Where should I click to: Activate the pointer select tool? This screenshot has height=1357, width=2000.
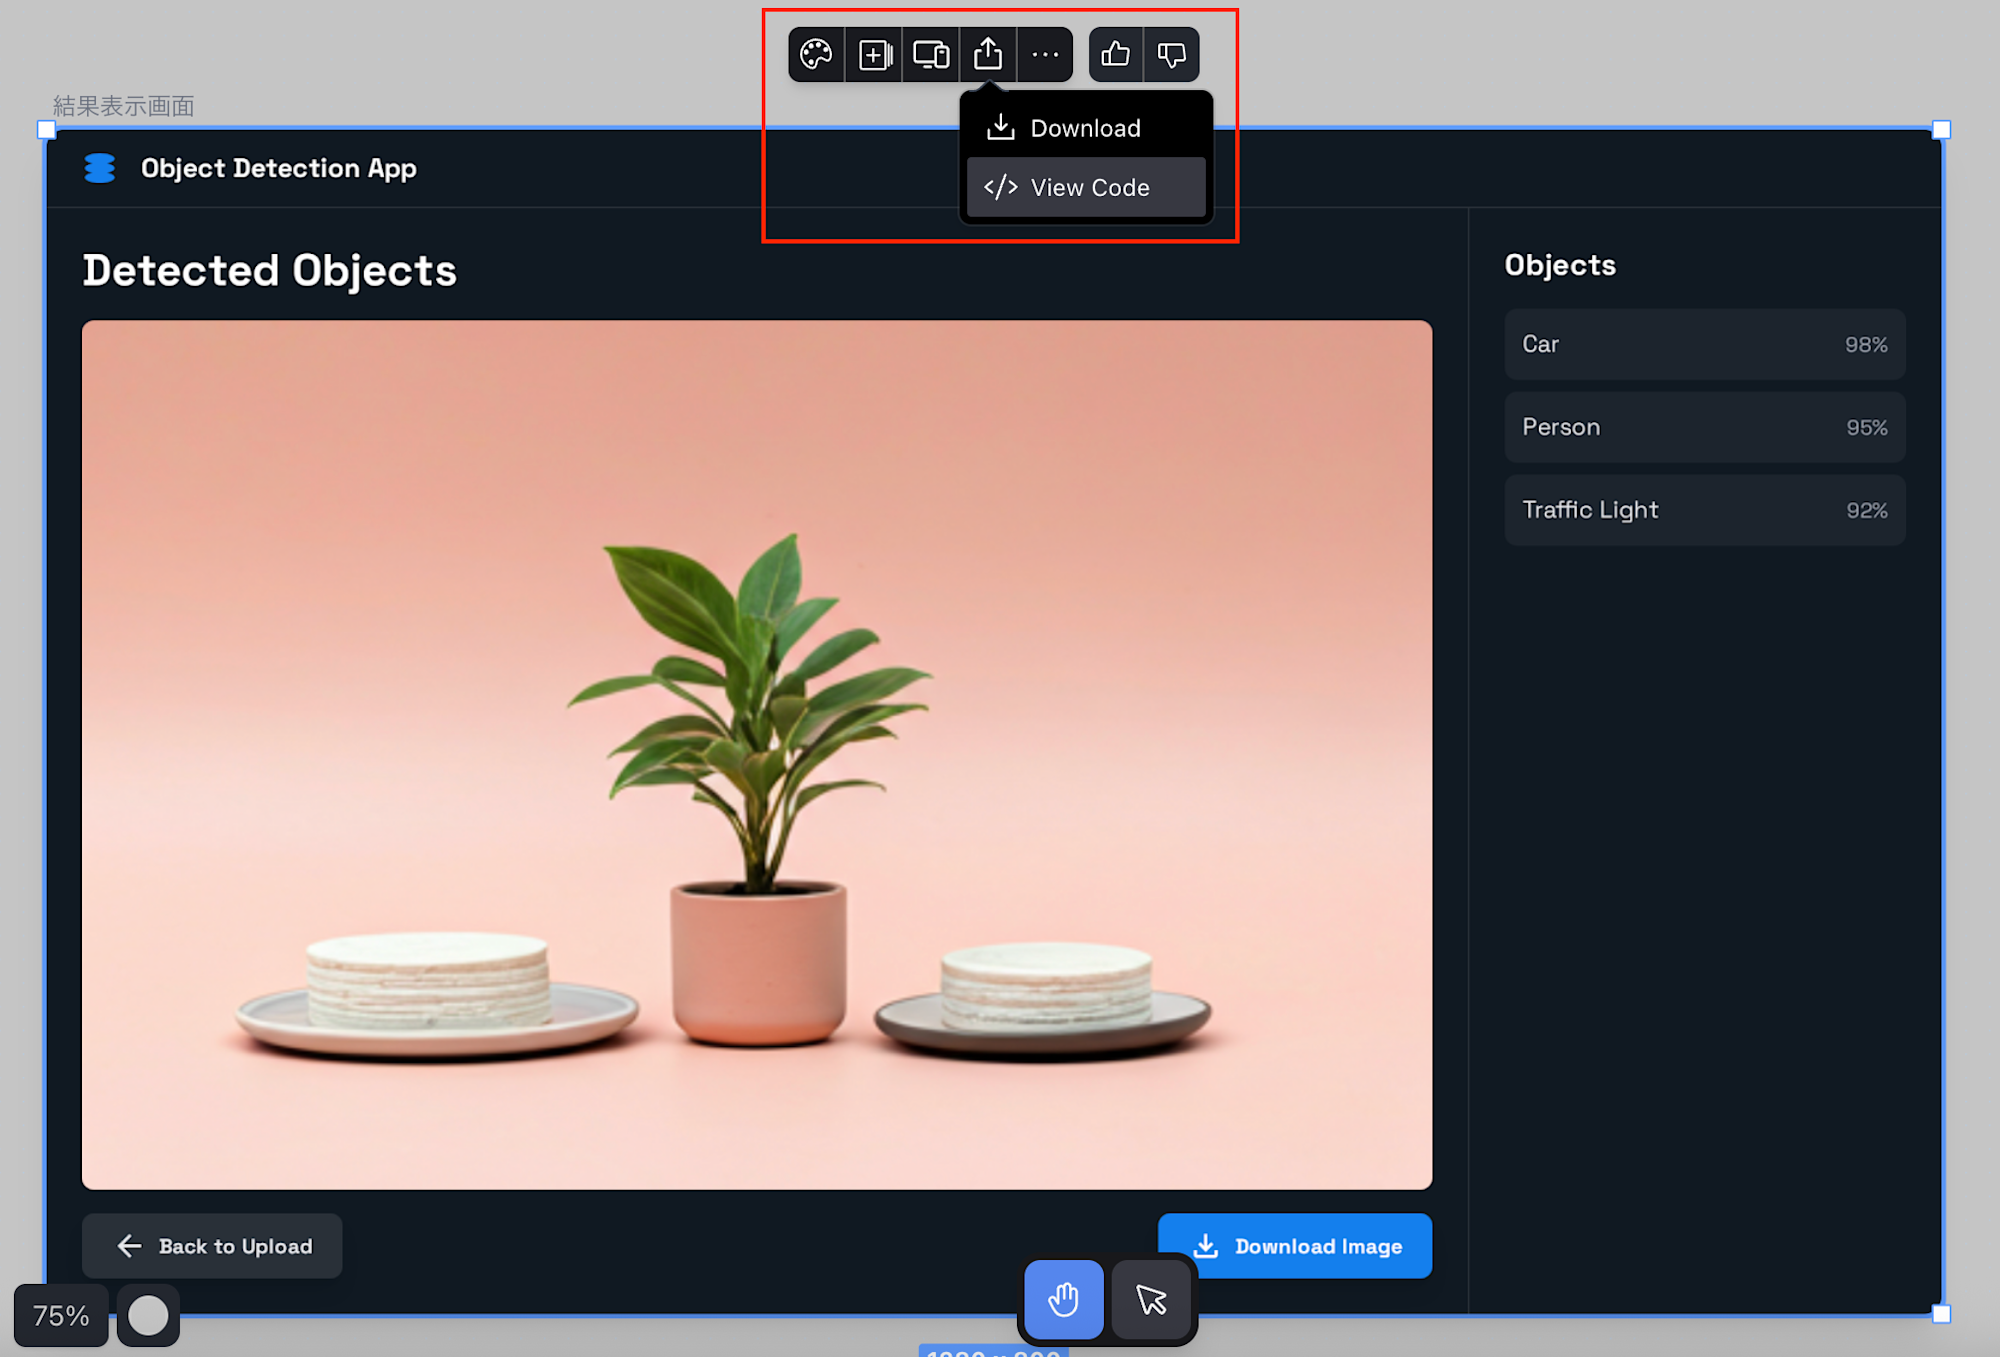[1152, 1299]
